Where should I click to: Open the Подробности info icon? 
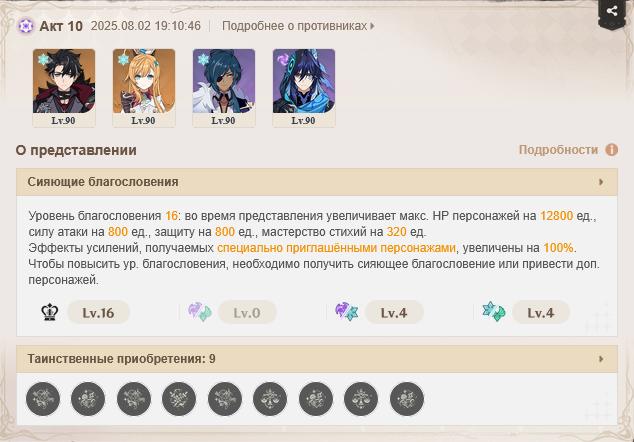pyautogui.click(x=611, y=150)
